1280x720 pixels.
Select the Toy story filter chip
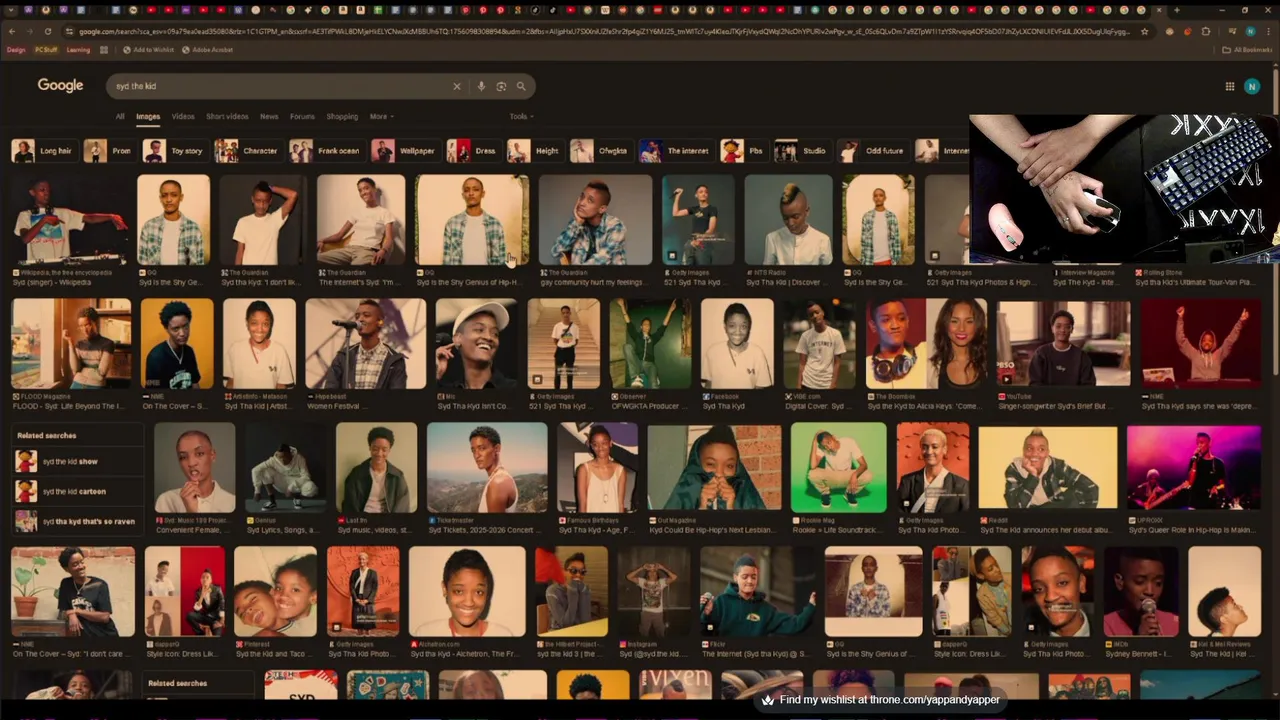[x=174, y=151]
